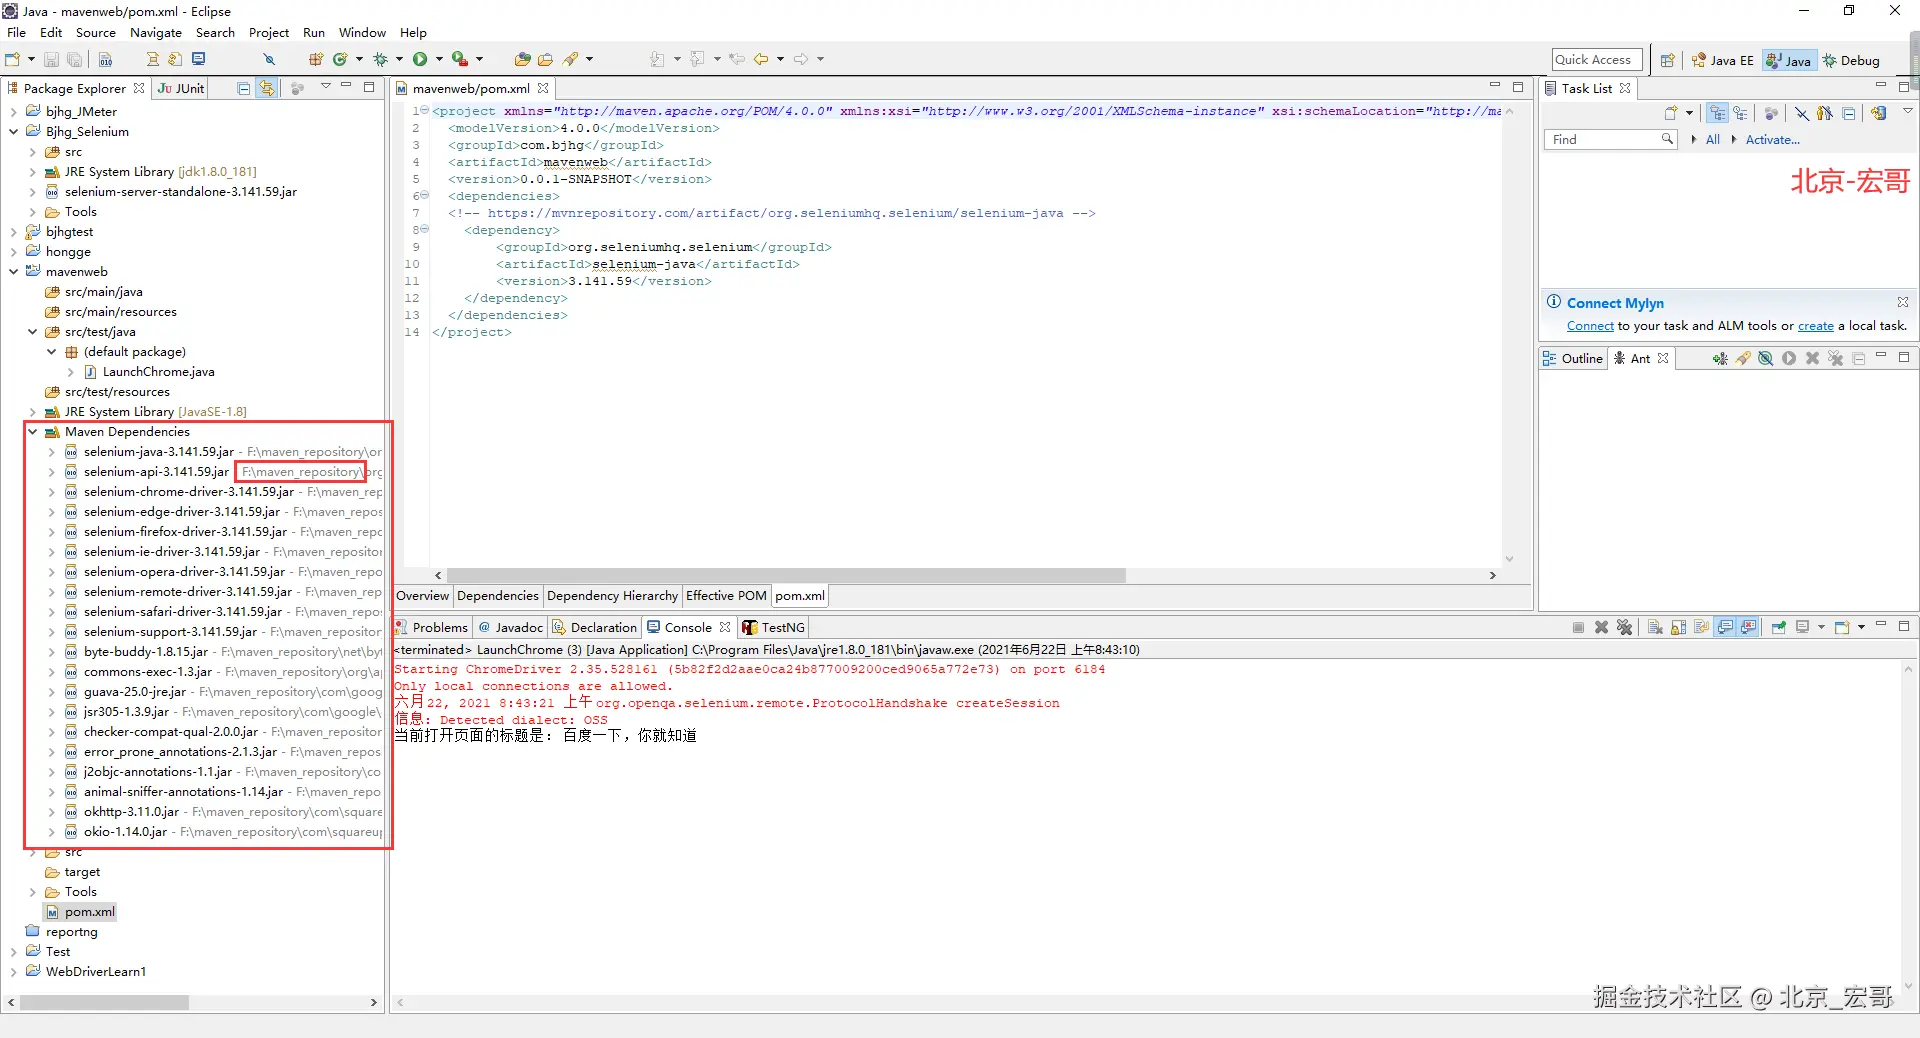Click Remove All Terminated Launches icon
The height and width of the screenshot is (1038, 1920).
click(1624, 627)
